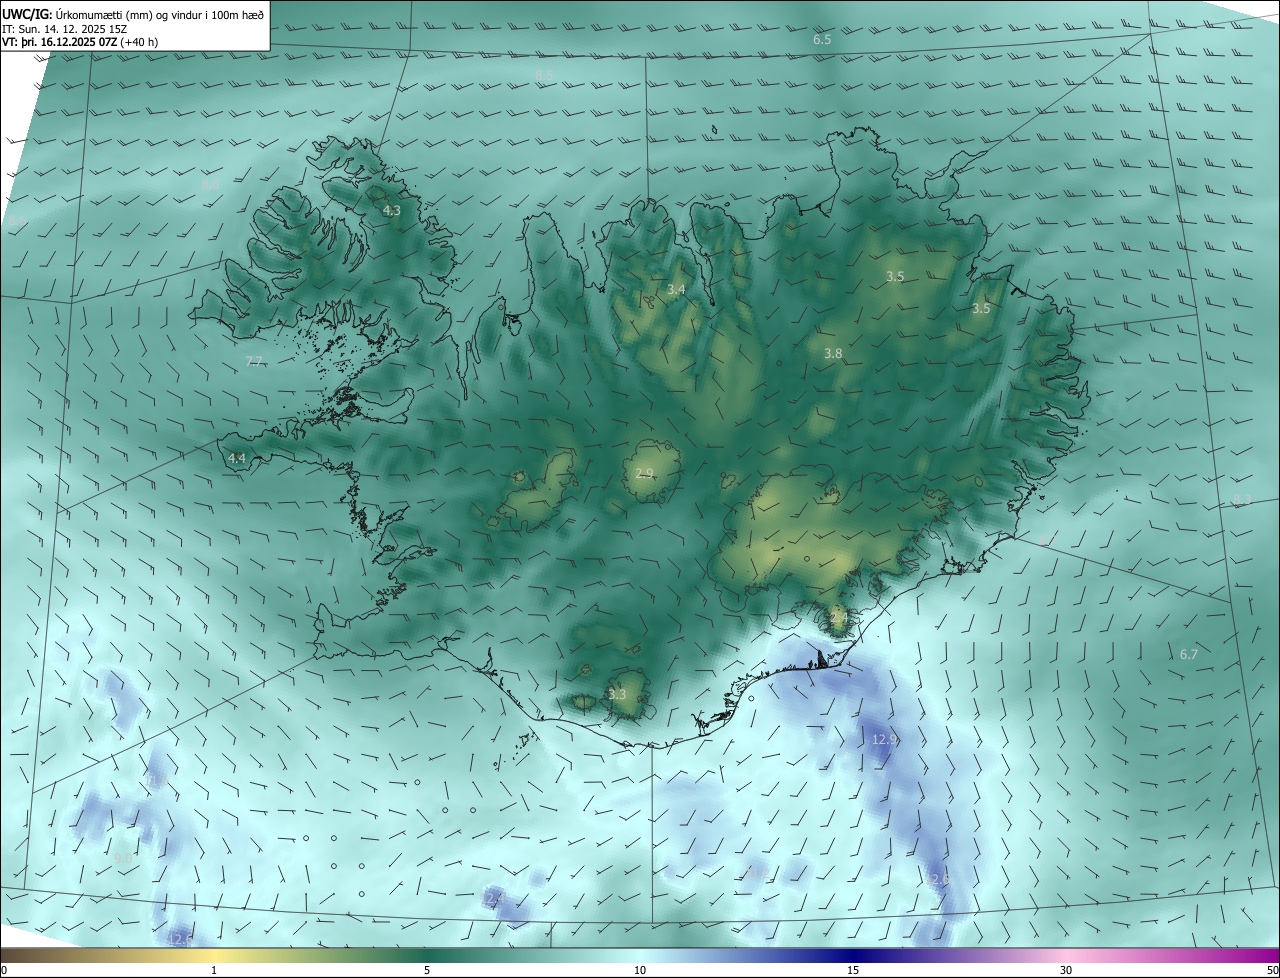Click the 9.0 value label over the sea

[x=123, y=858]
